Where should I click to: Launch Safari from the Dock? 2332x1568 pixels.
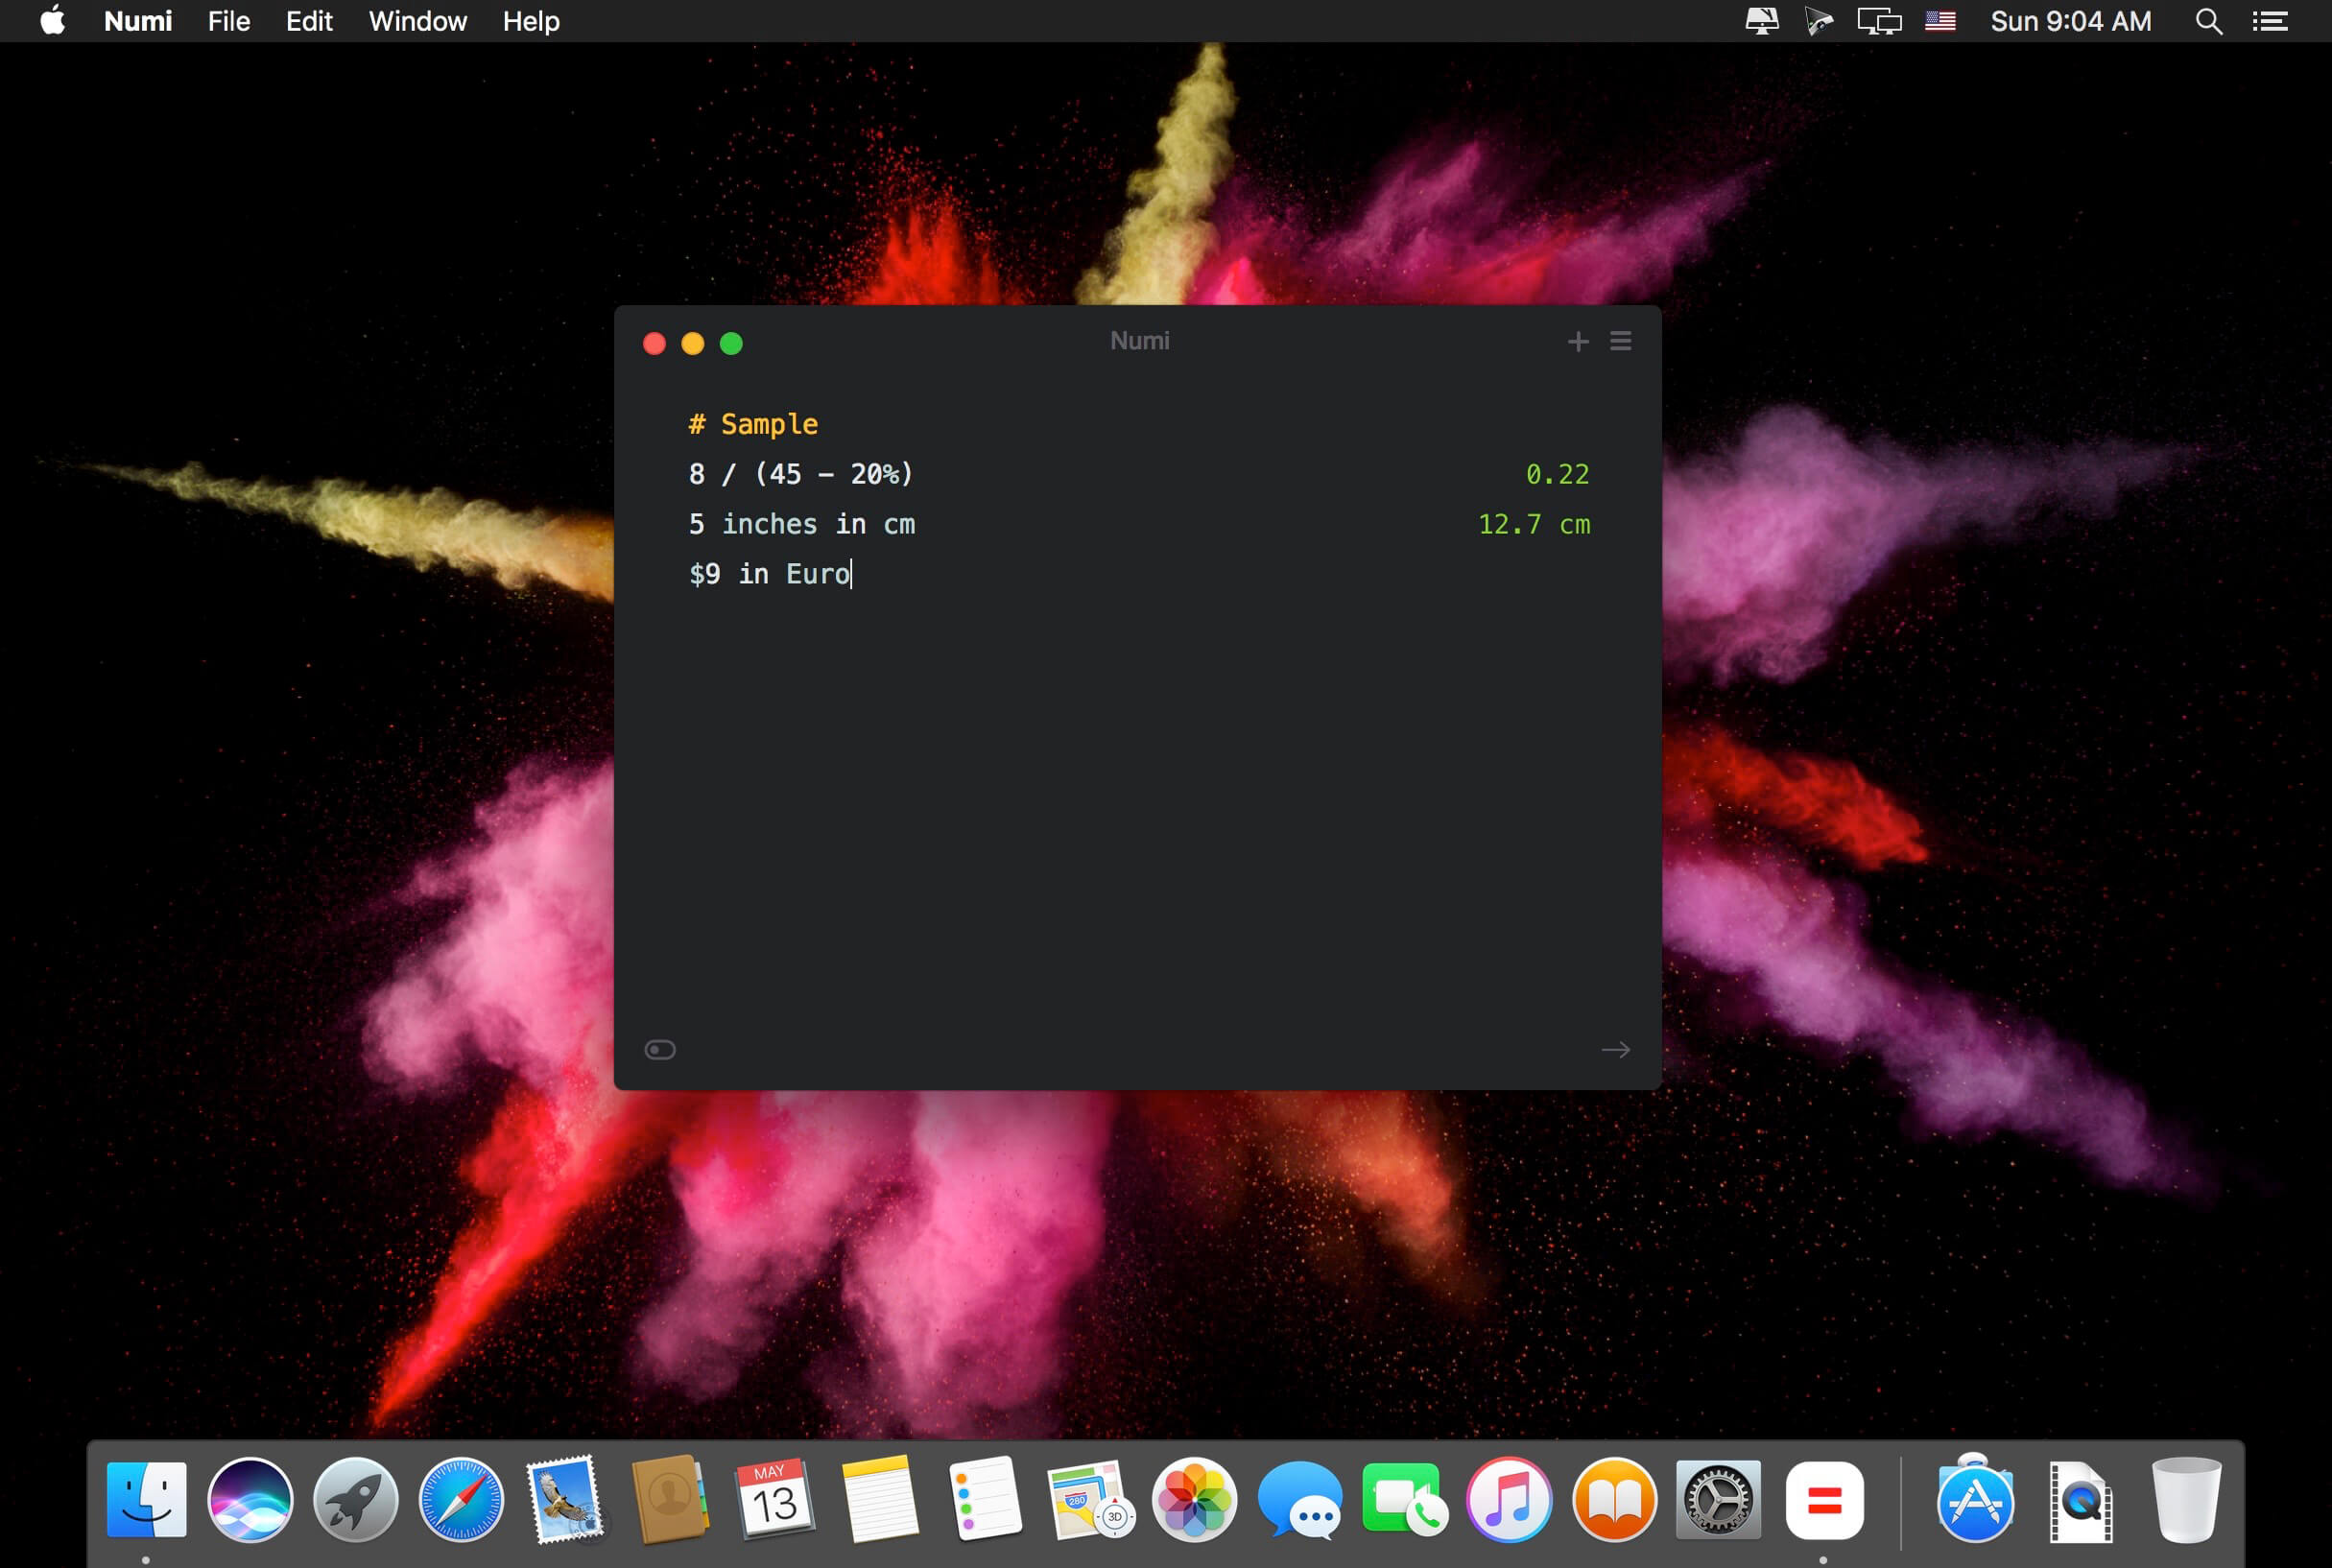tap(460, 1500)
